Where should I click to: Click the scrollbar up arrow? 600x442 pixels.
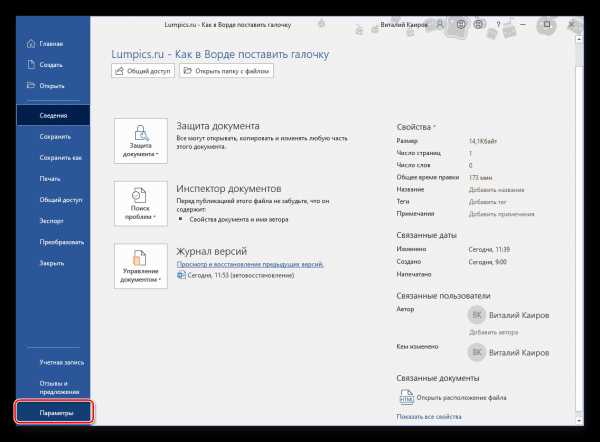tap(579, 39)
